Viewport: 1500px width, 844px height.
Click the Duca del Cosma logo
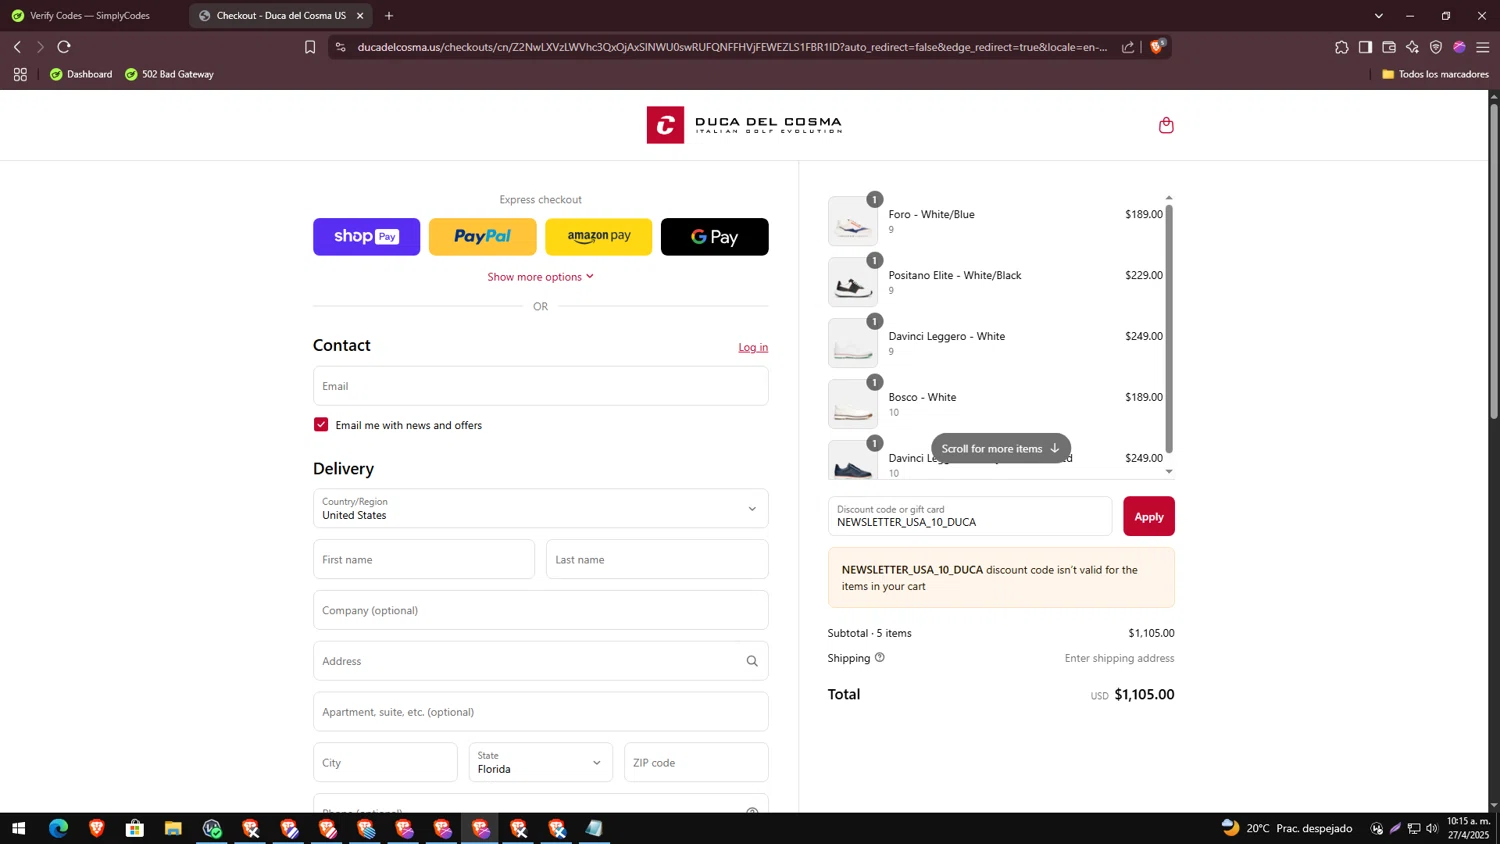pyautogui.click(x=744, y=125)
